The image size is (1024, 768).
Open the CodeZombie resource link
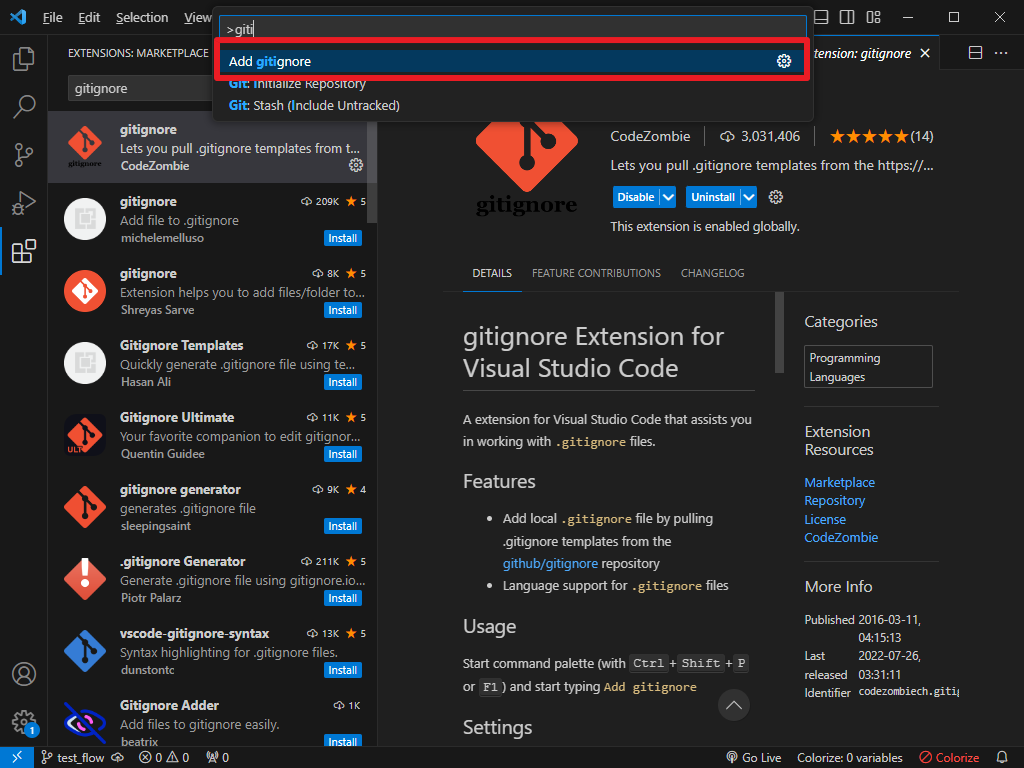pyautogui.click(x=841, y=537)
